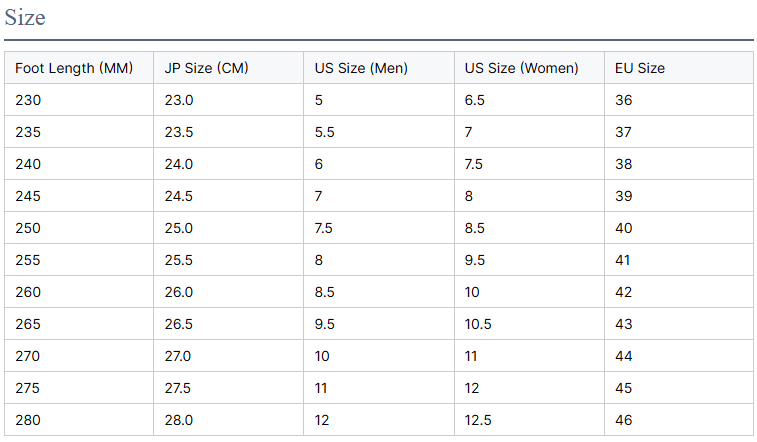Click EU size 41 in the table

[624, 260]
